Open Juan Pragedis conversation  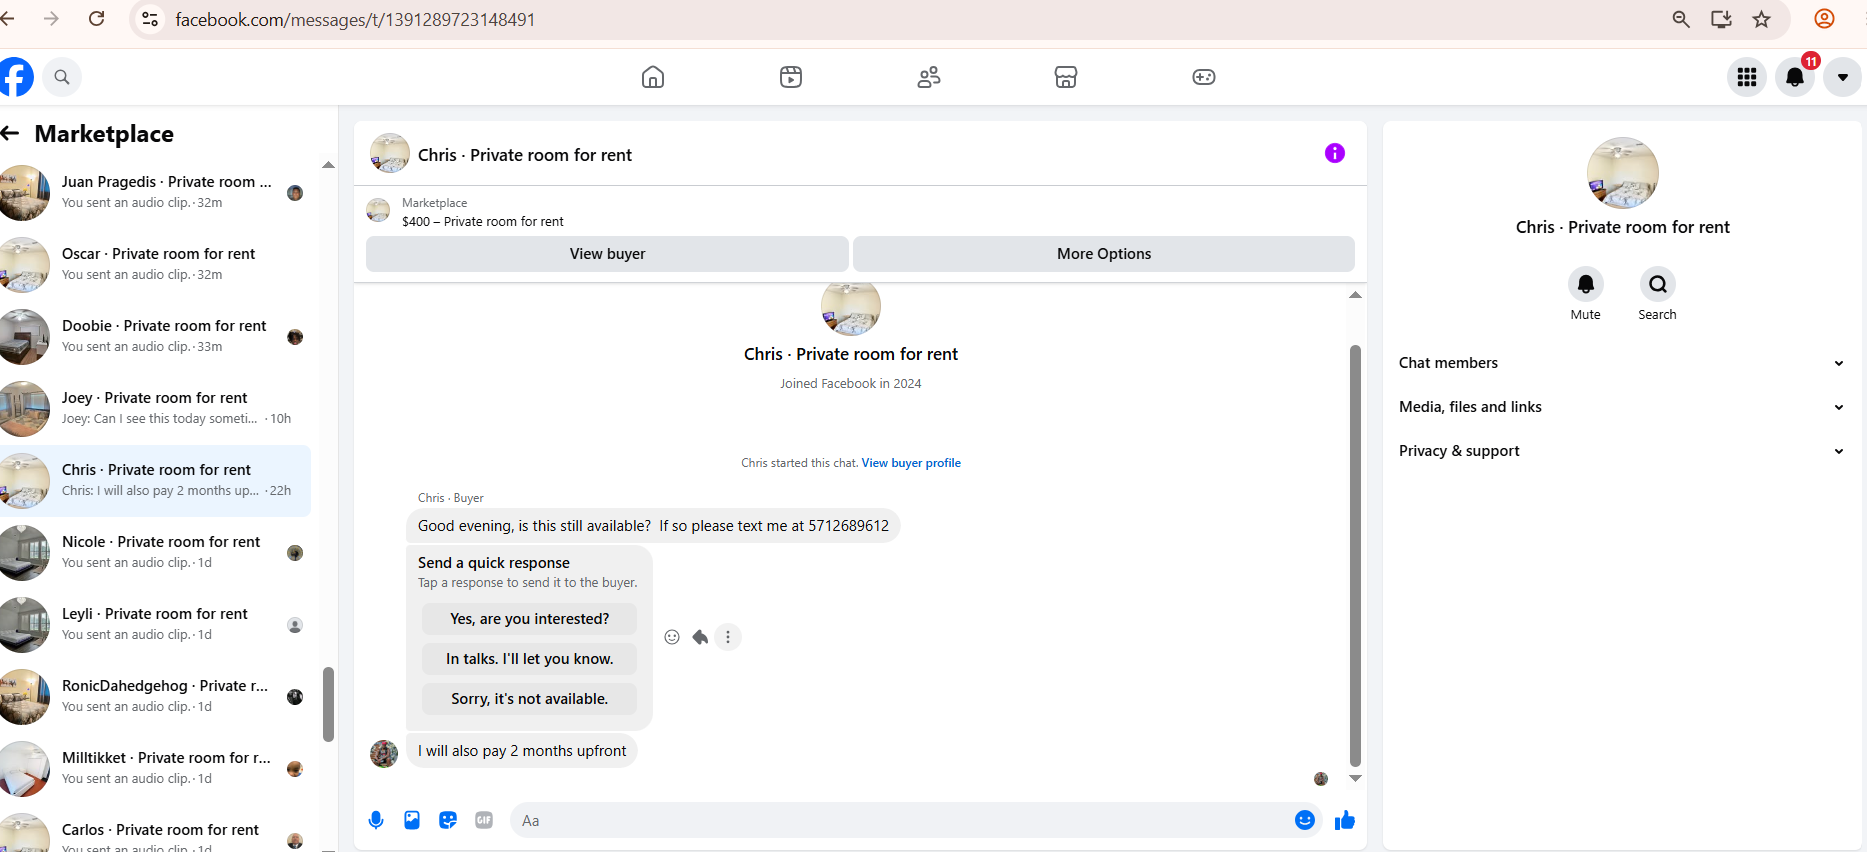155,193
